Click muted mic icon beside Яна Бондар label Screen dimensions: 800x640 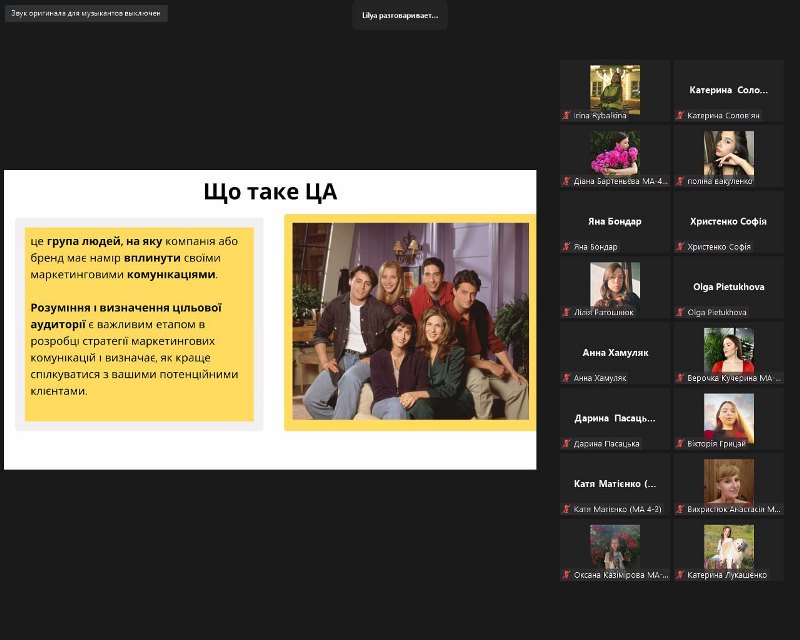coord(566,247)
